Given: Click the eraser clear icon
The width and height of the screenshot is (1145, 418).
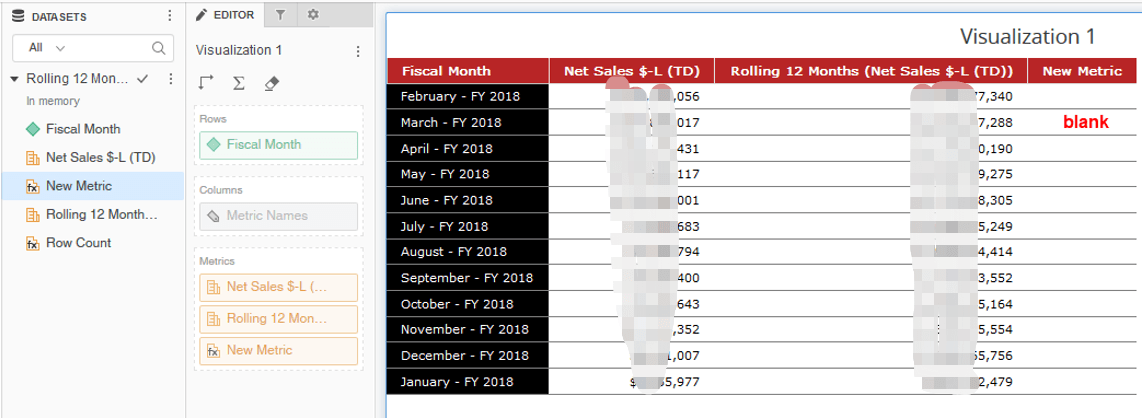Looking at the screenshot, I should pyautogui.click(x=271, y=83).
